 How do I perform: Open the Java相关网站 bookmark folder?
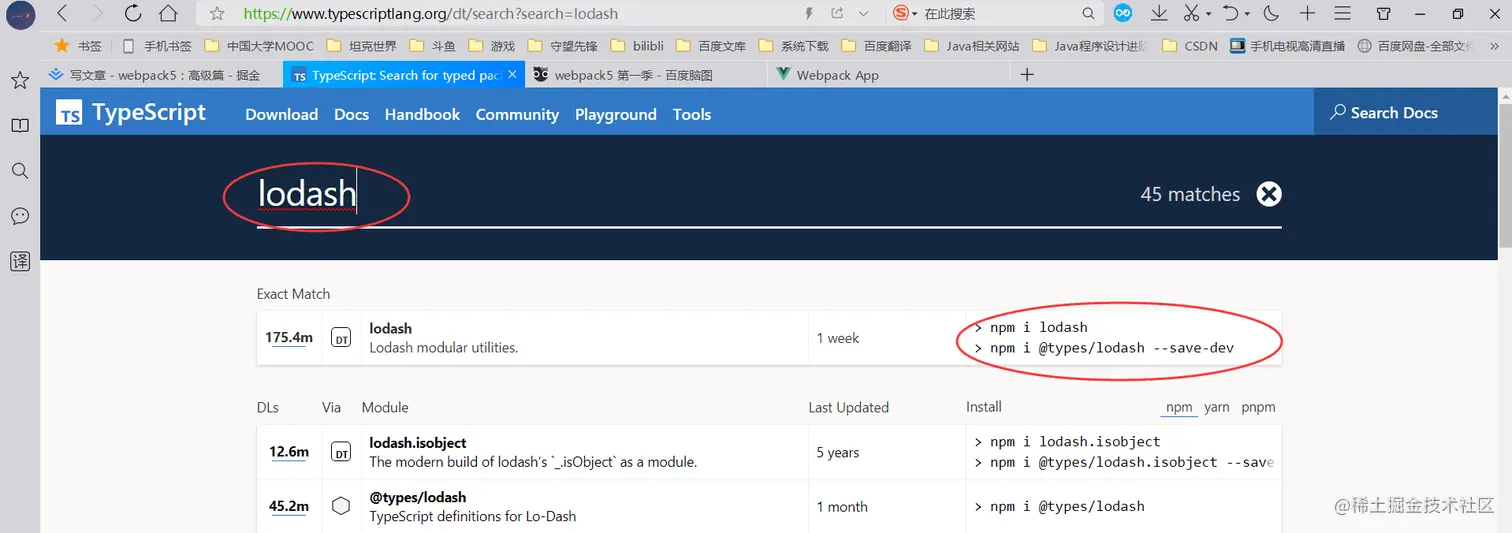tap(973, 46)
